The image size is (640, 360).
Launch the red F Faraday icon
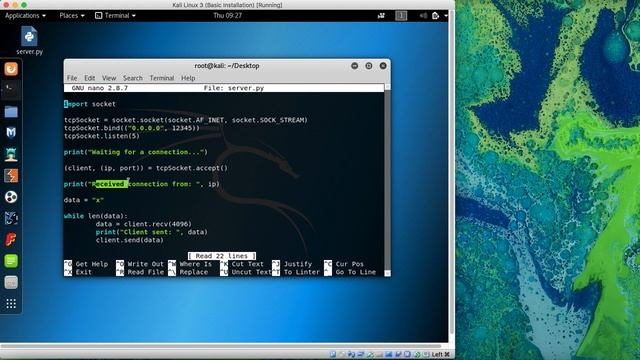[x=11, y=240]
